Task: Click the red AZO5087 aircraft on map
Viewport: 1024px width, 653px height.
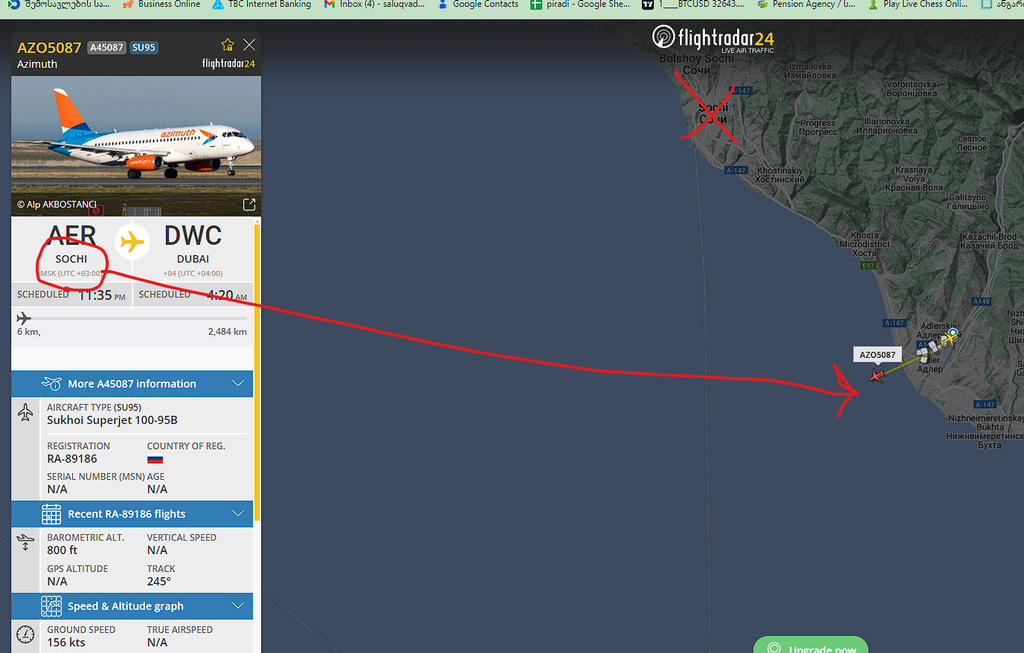Action: 877,375
